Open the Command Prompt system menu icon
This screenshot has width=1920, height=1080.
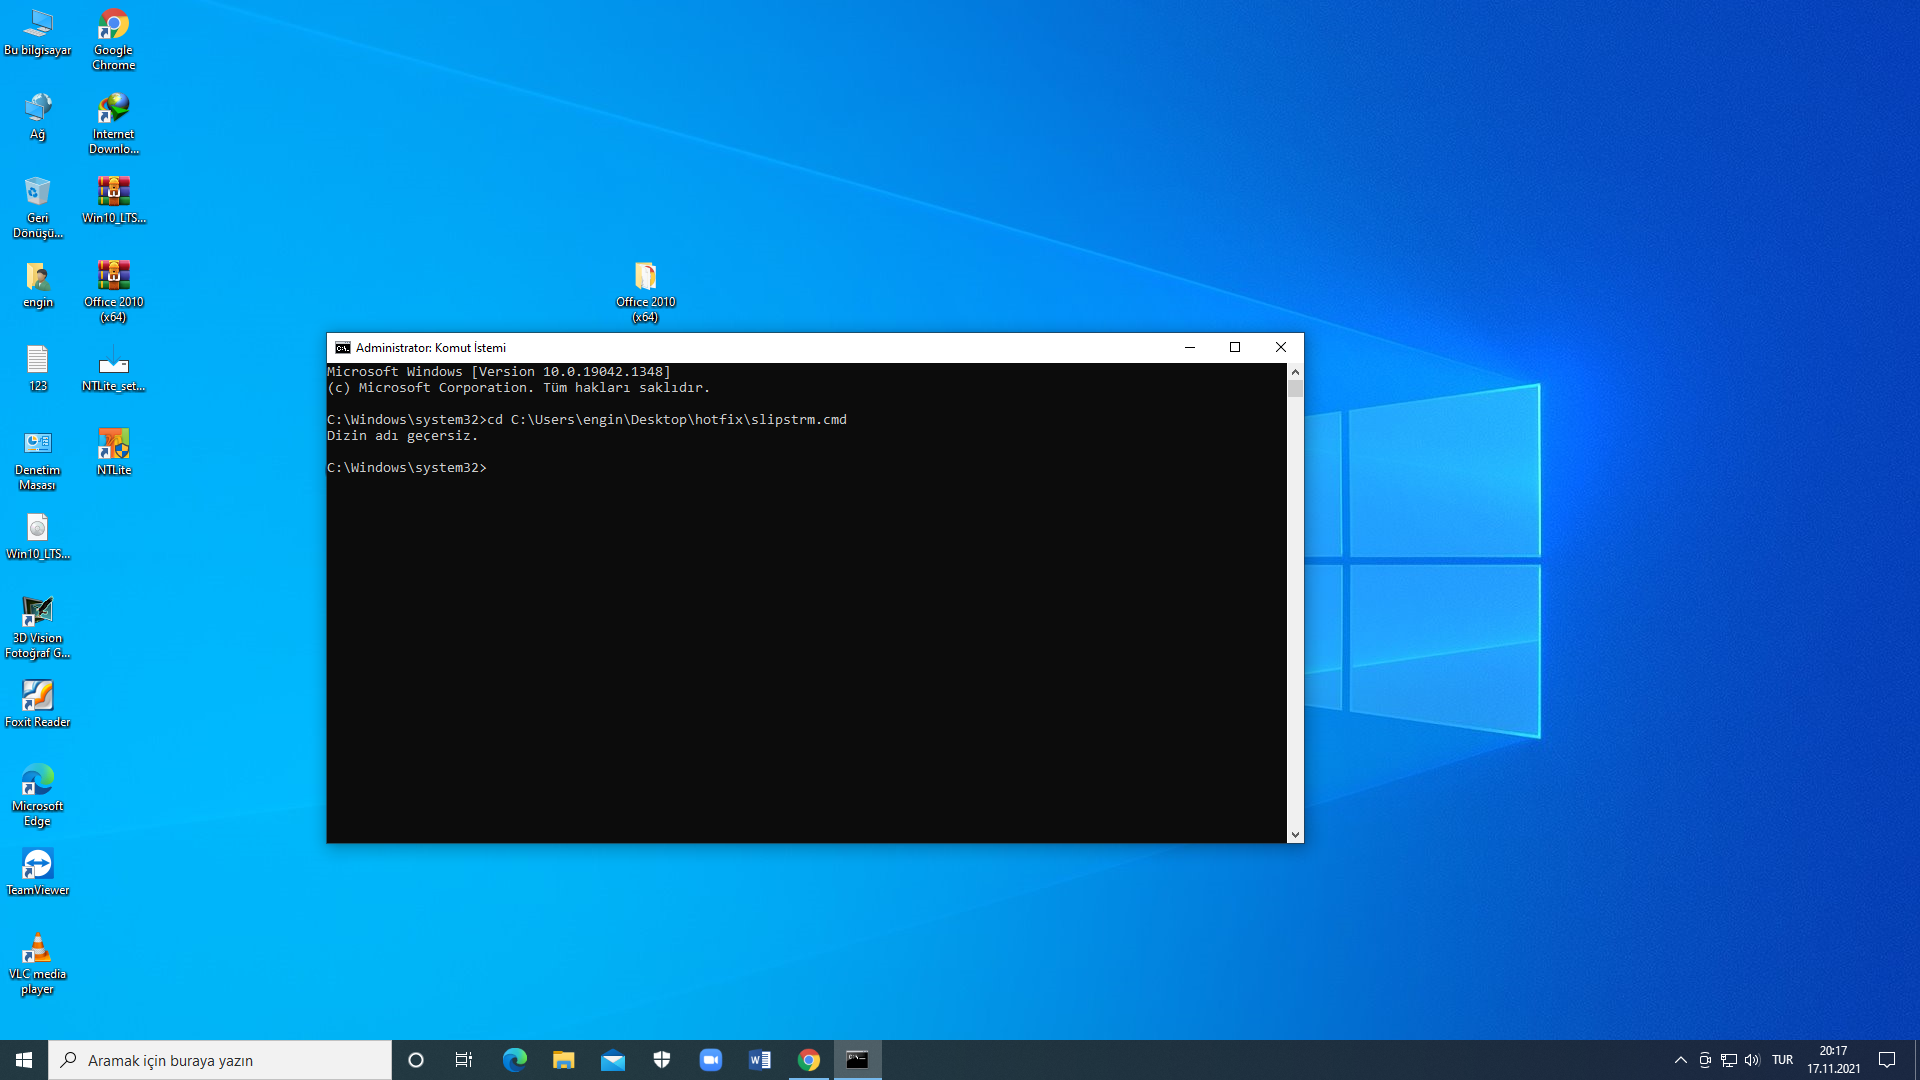tap(343, 348)
